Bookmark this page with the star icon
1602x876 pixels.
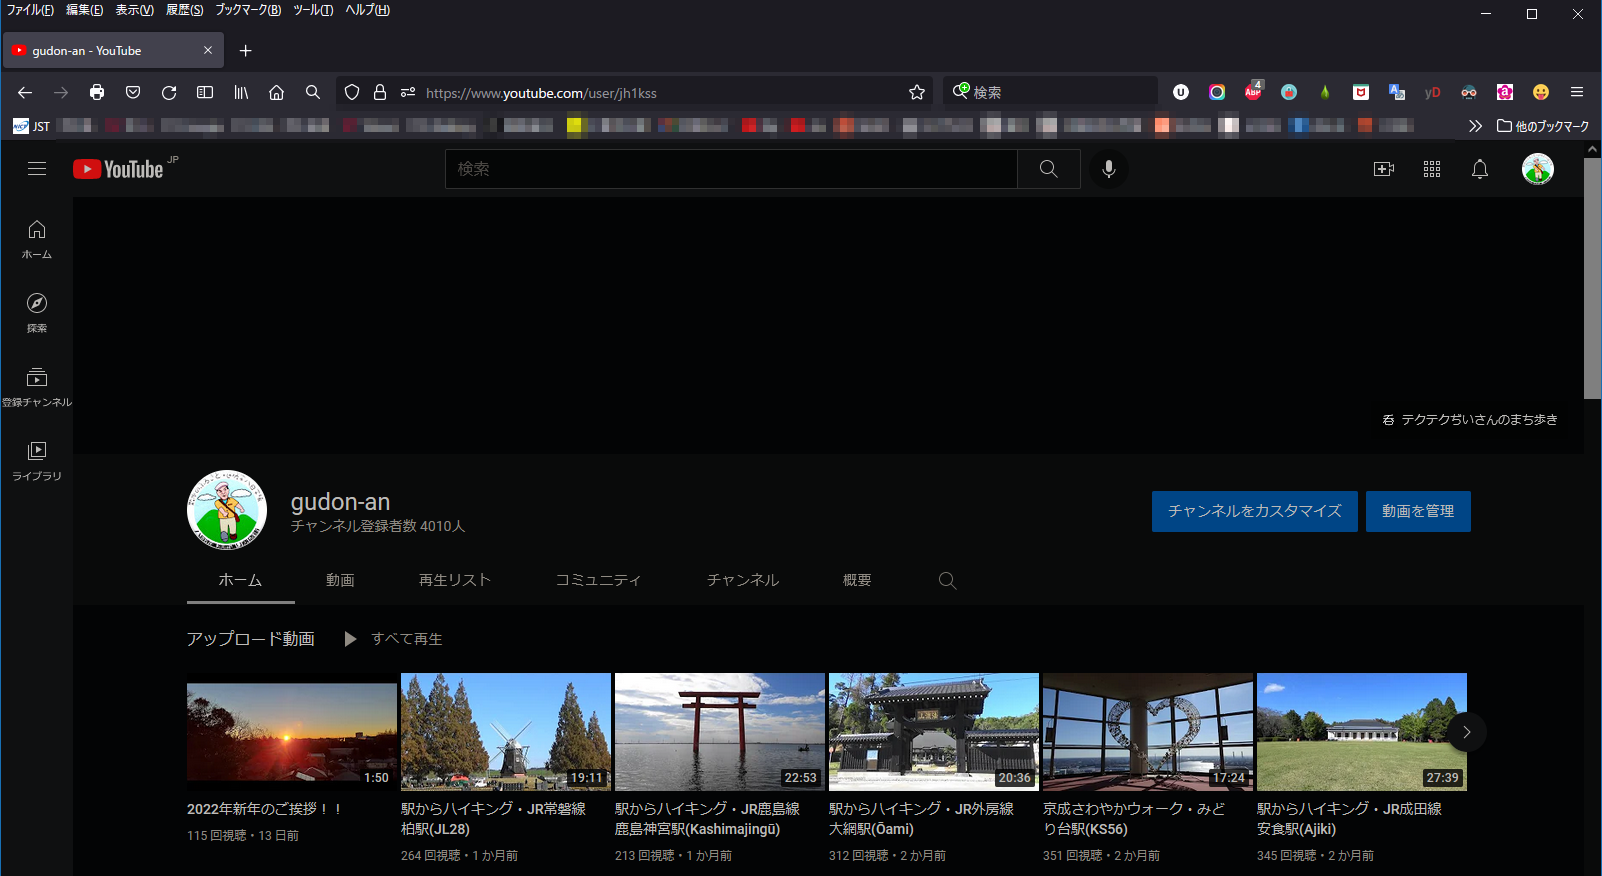tap(916, 92)
